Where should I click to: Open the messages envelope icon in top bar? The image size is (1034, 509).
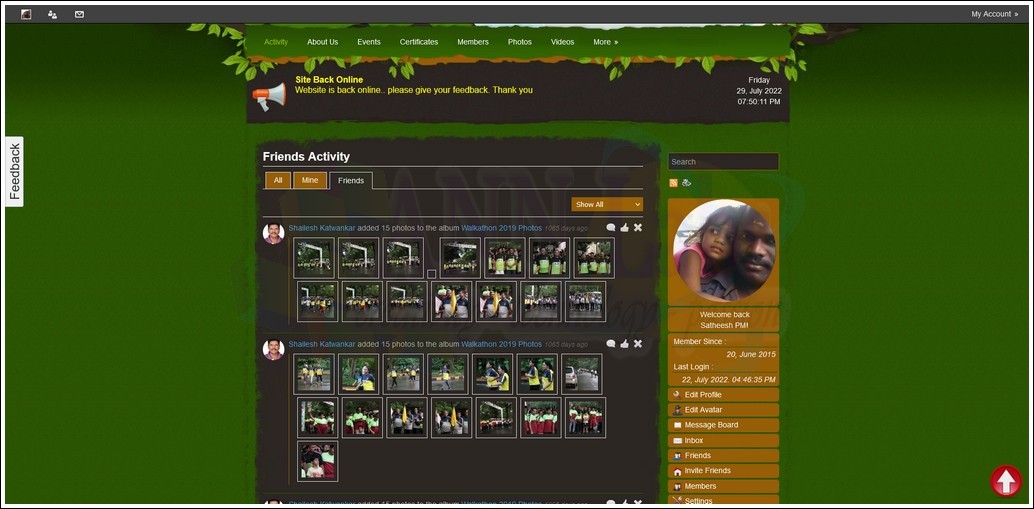(79, 14)
